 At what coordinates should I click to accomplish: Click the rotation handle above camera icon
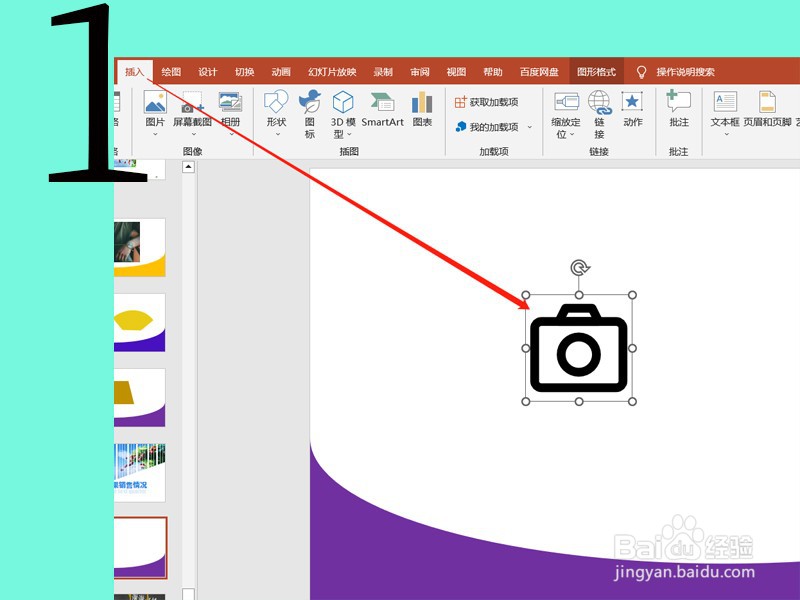click(579, 267)
